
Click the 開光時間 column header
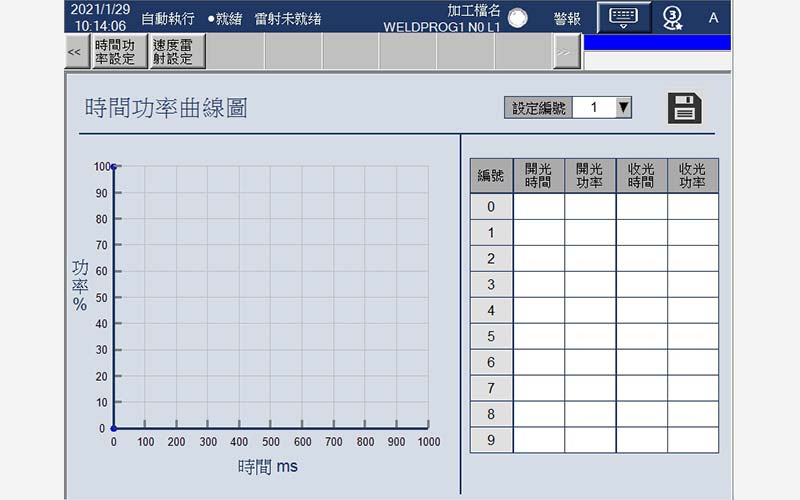(539, 176)
